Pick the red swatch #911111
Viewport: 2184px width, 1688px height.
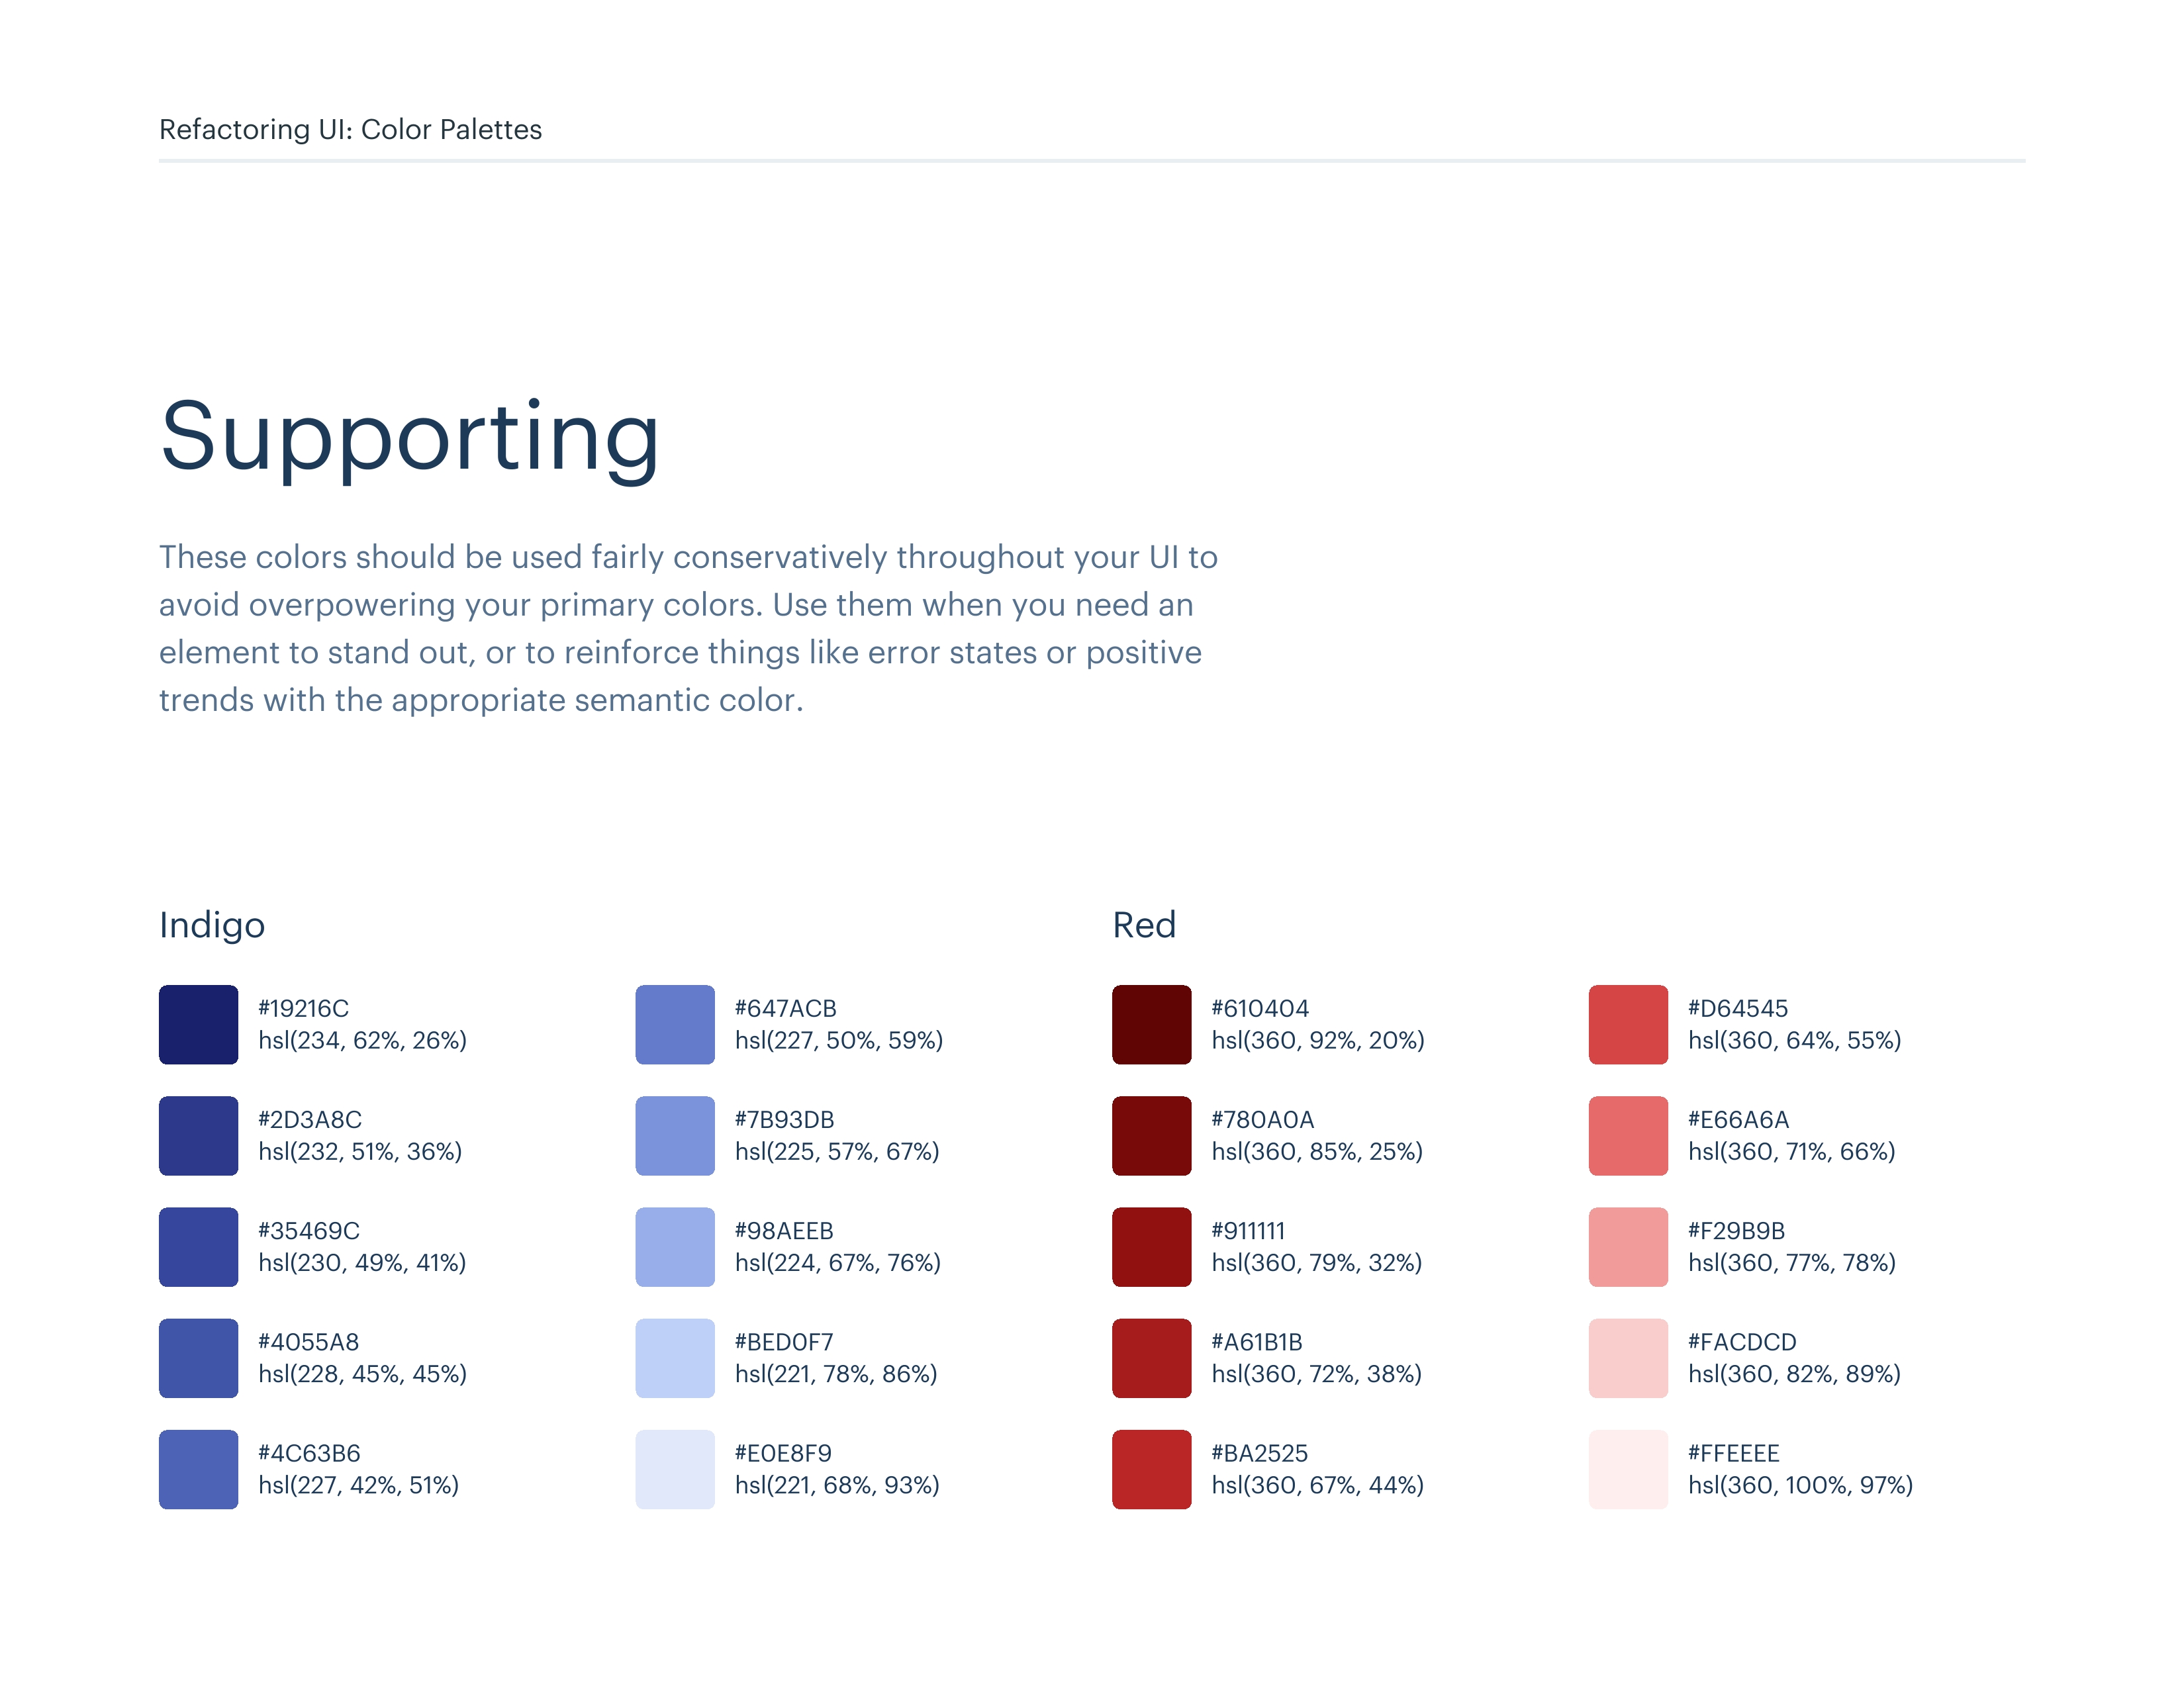1151,1246
